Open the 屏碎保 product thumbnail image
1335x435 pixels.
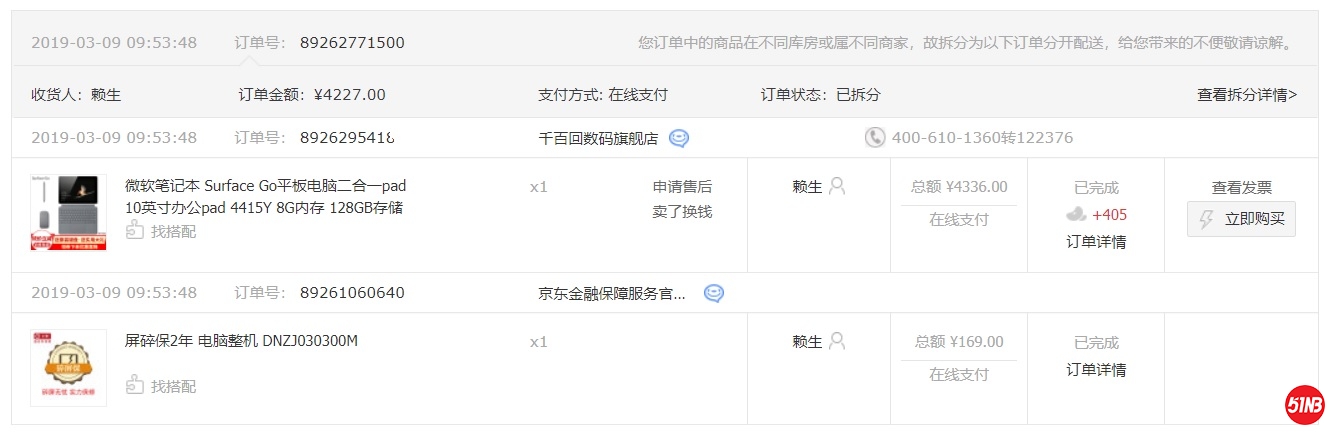coord(68,367)
